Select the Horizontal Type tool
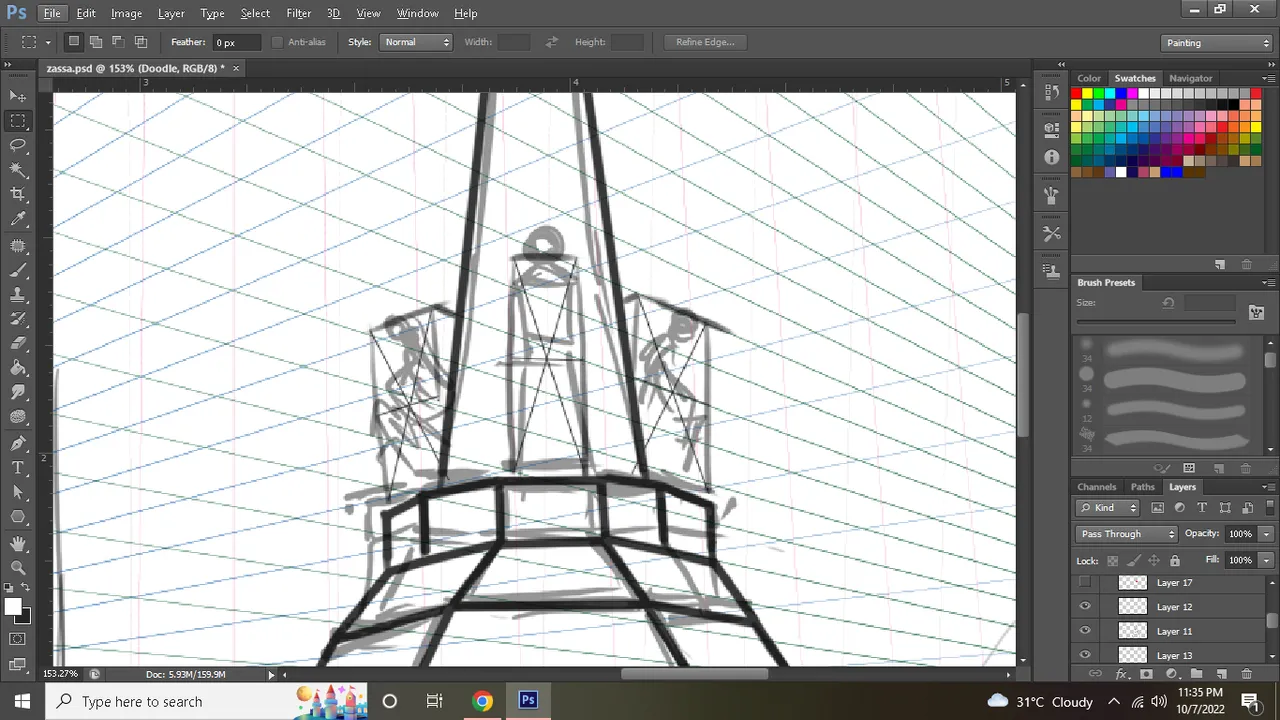The height and width of the screenshot is (720, 1280). click(18, 468)
